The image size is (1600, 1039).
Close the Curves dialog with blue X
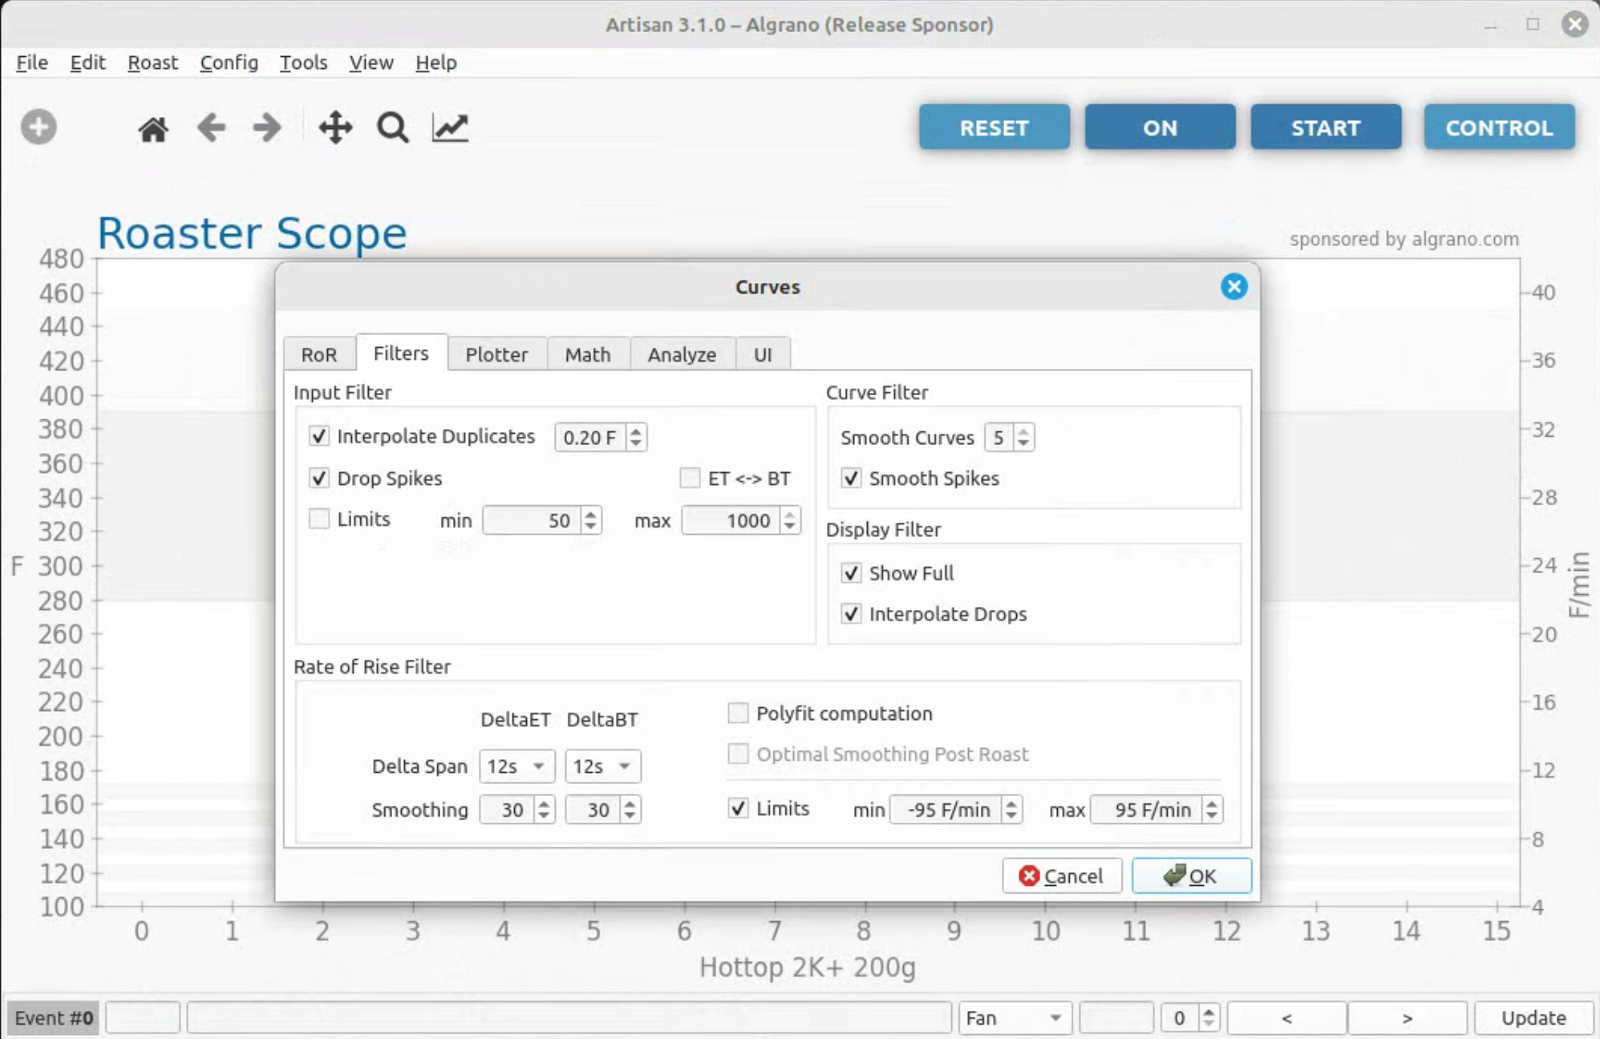click(x=1234, y=287)
